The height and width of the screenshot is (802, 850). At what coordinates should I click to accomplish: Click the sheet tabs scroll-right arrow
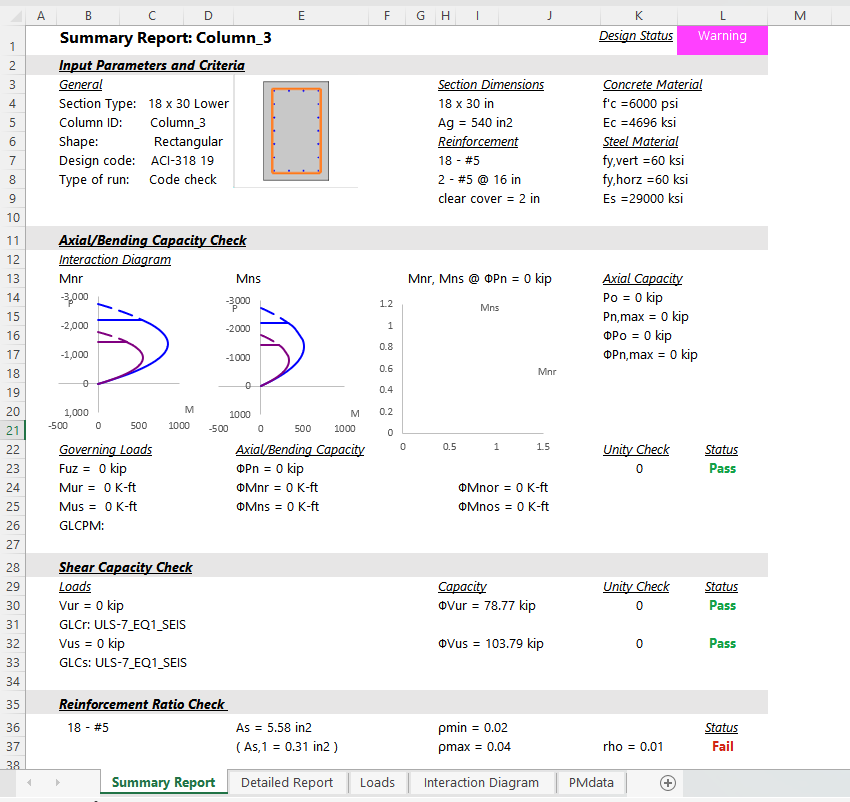pos(58,783)
